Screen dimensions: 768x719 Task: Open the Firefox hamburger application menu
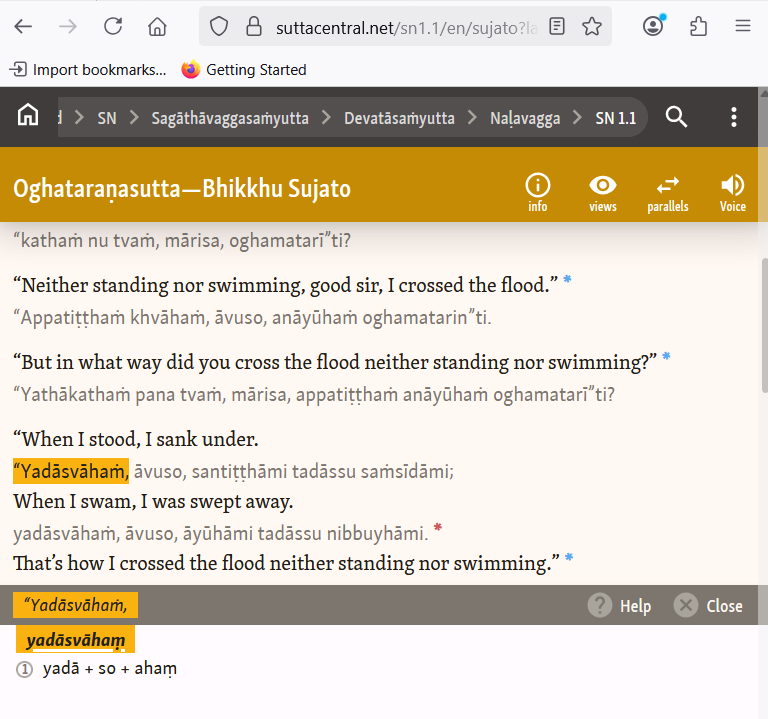tap(743, 27)
